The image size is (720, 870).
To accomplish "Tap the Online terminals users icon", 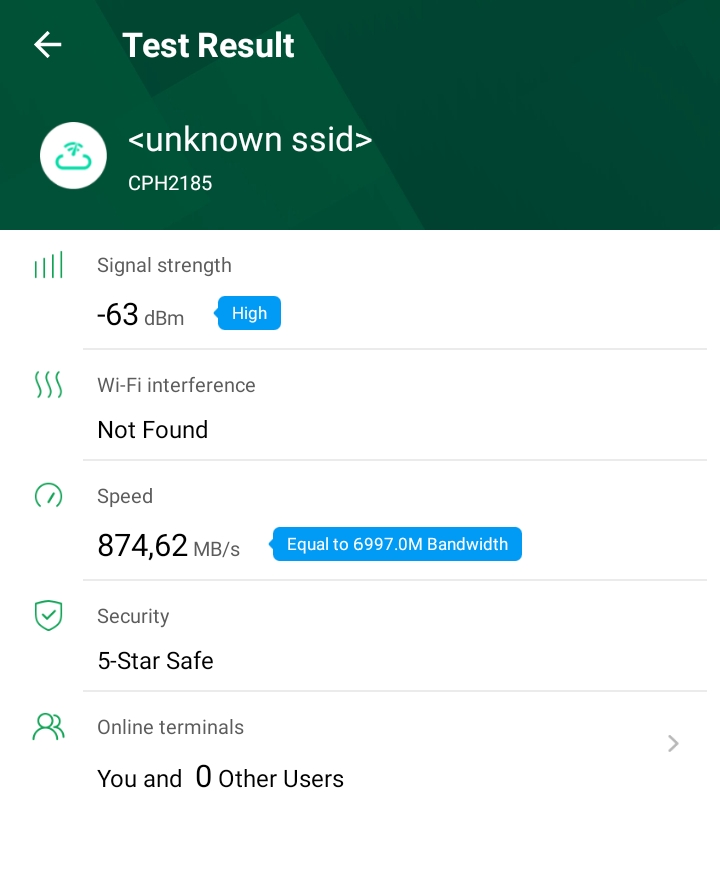I will (48, 727).
